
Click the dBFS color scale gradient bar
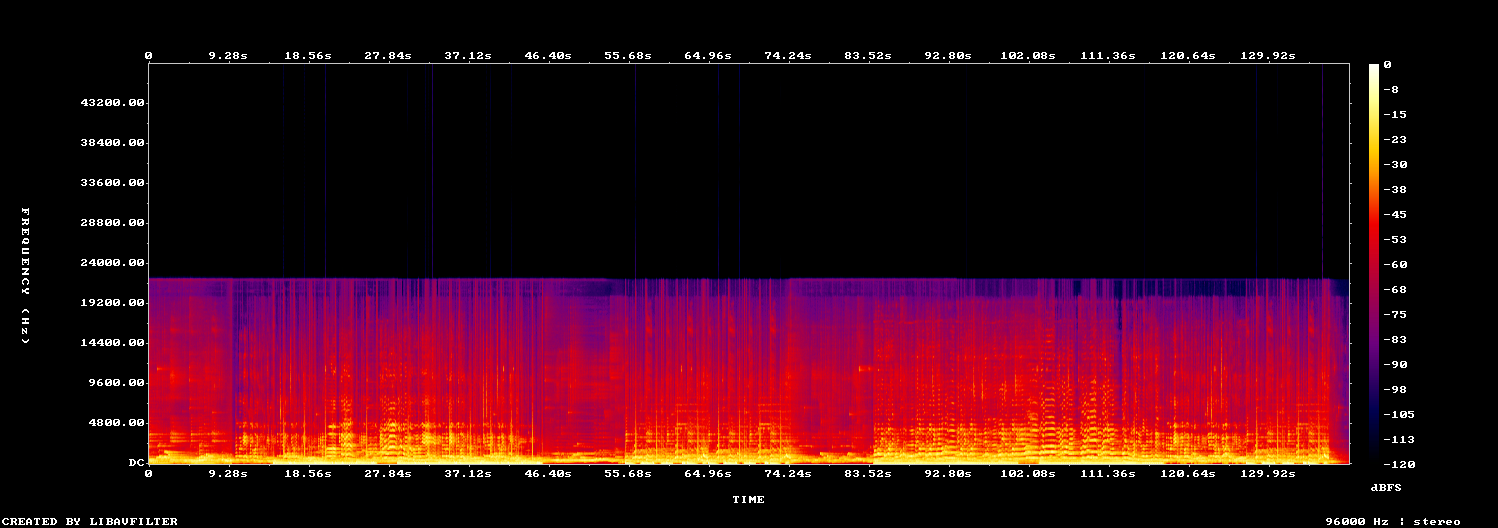click(1375, 264)
